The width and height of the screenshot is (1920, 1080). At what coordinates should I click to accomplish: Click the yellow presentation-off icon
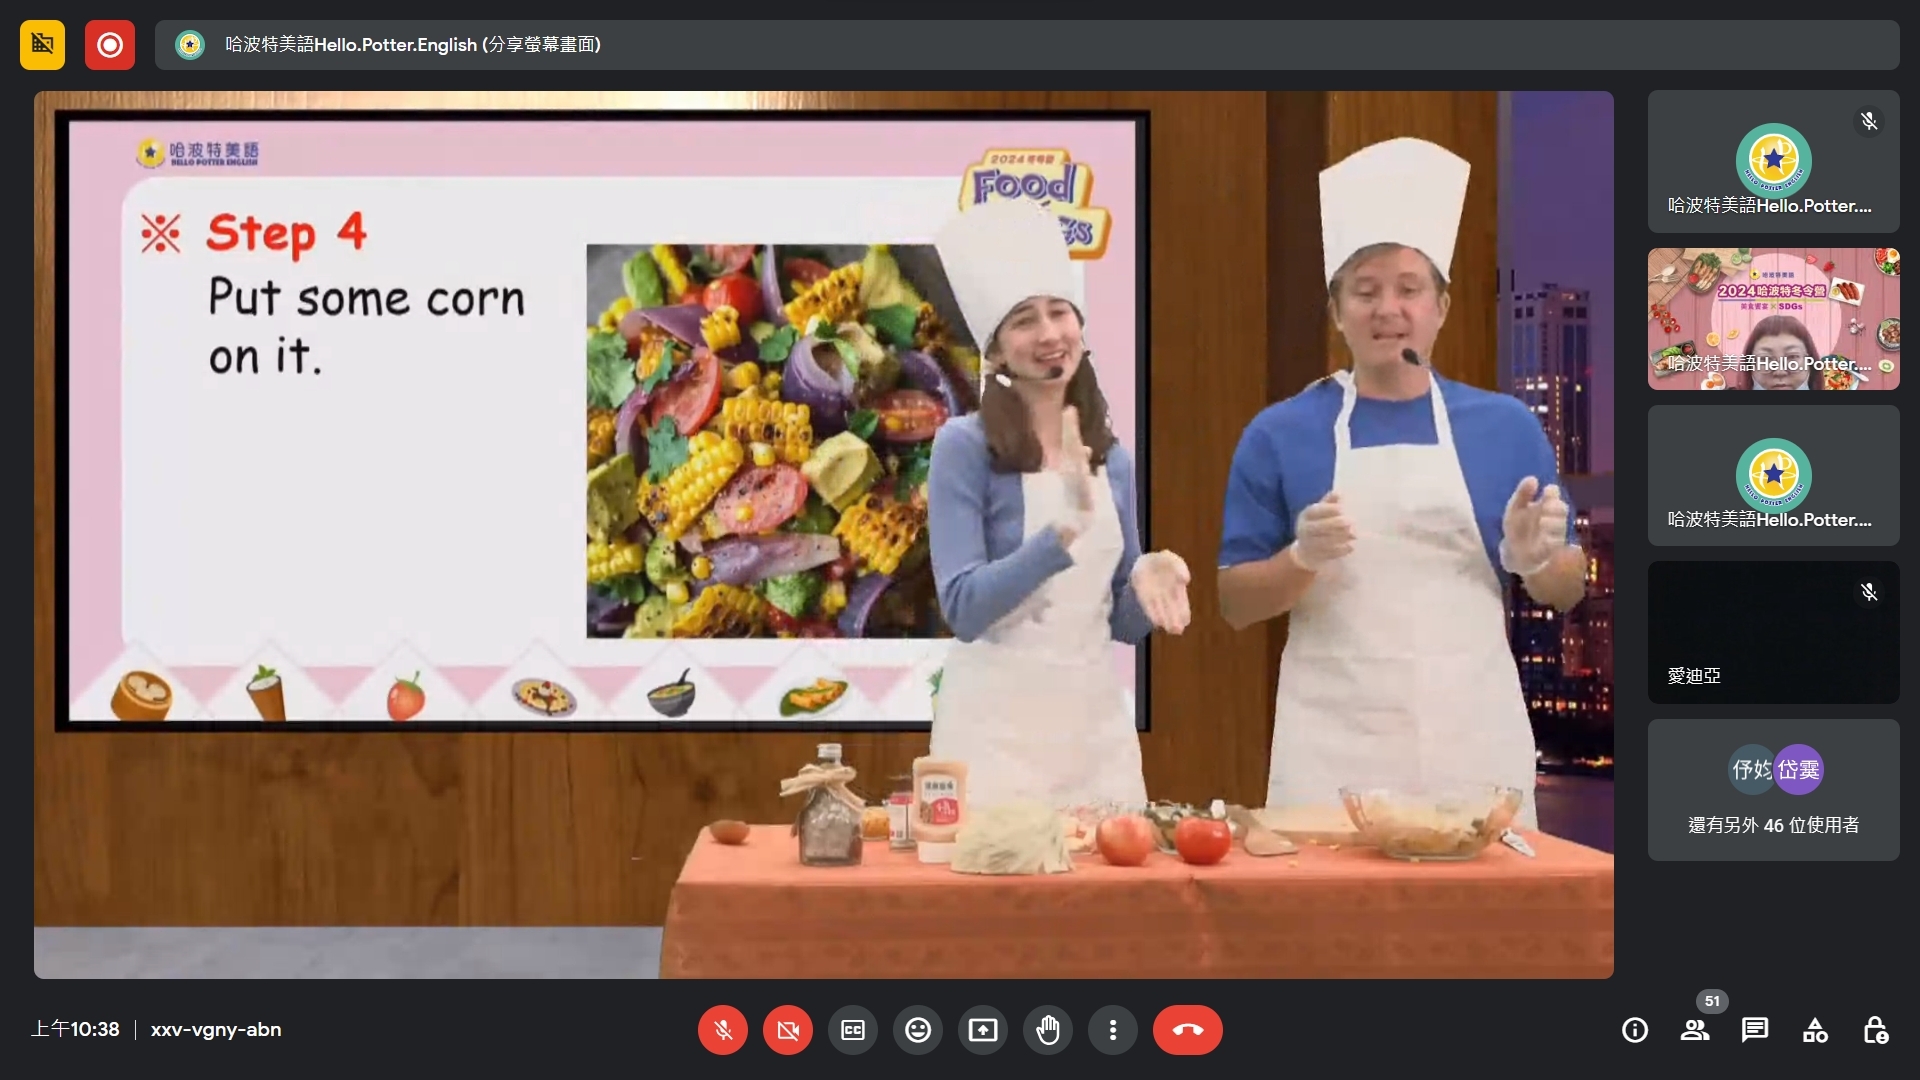click(42, 45)
